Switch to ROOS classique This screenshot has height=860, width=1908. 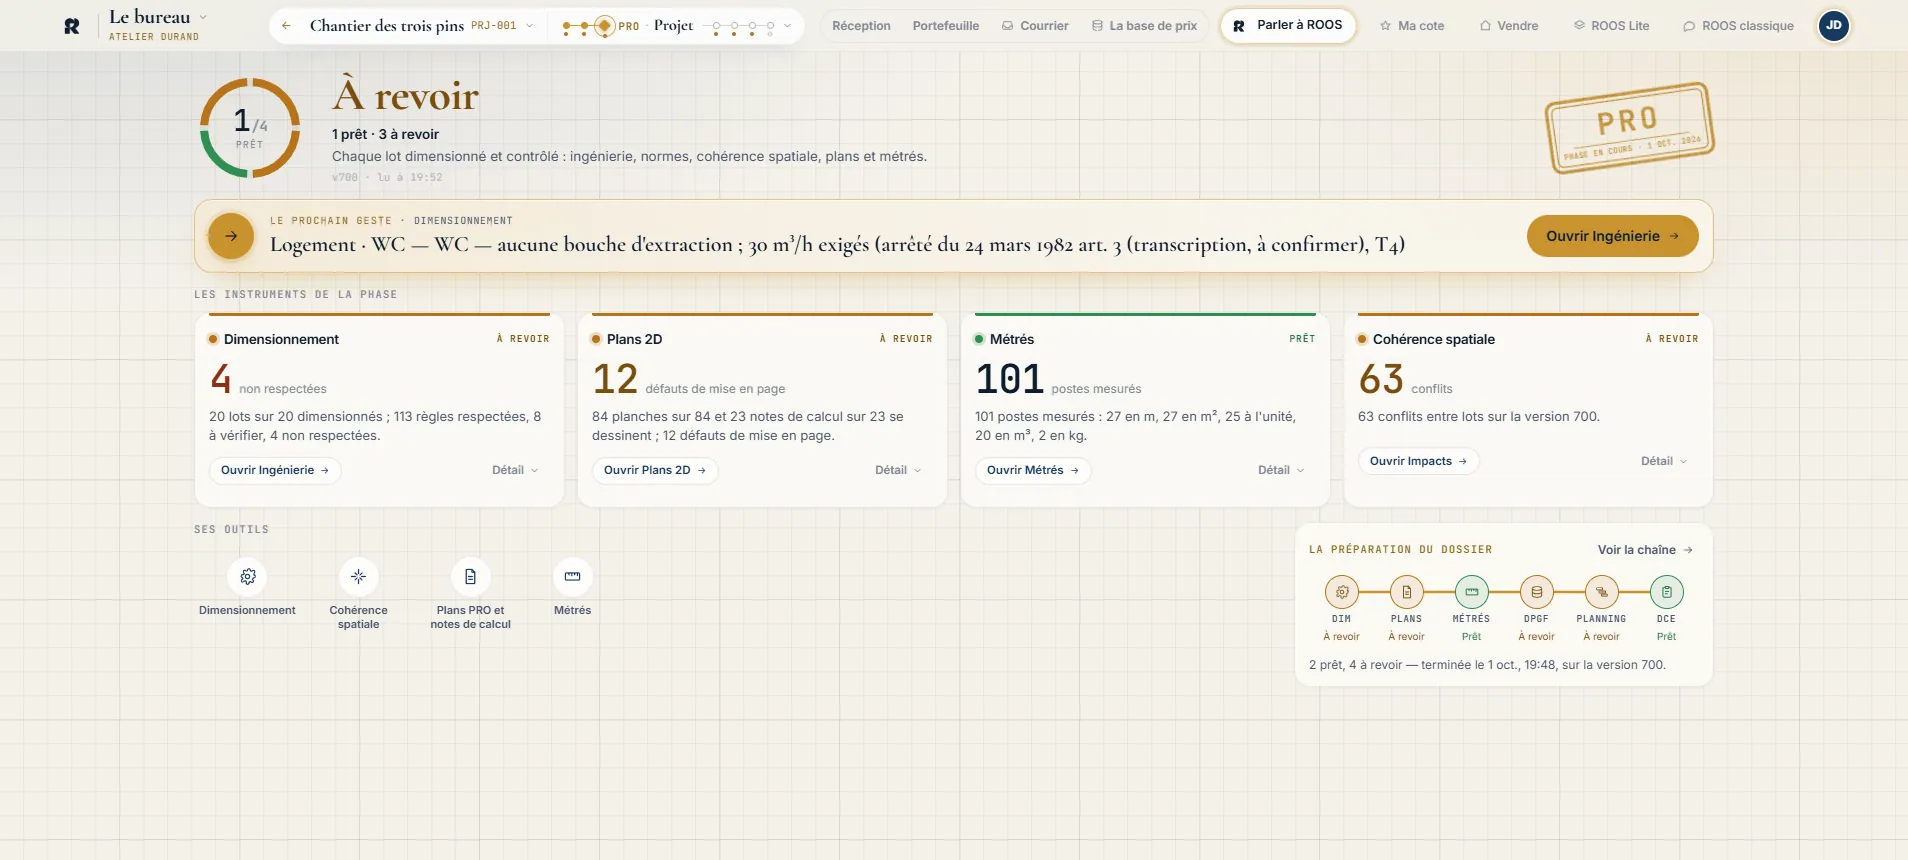(1738, 26)
